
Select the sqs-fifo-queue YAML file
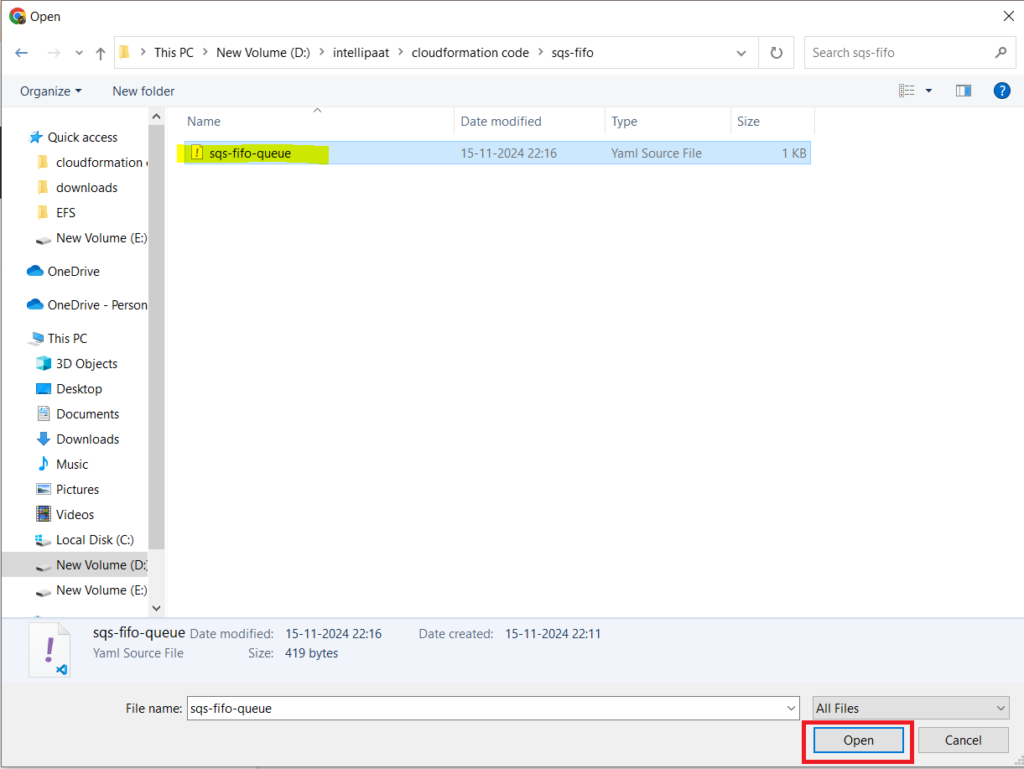pyautogui.click(x=250, y=153)
